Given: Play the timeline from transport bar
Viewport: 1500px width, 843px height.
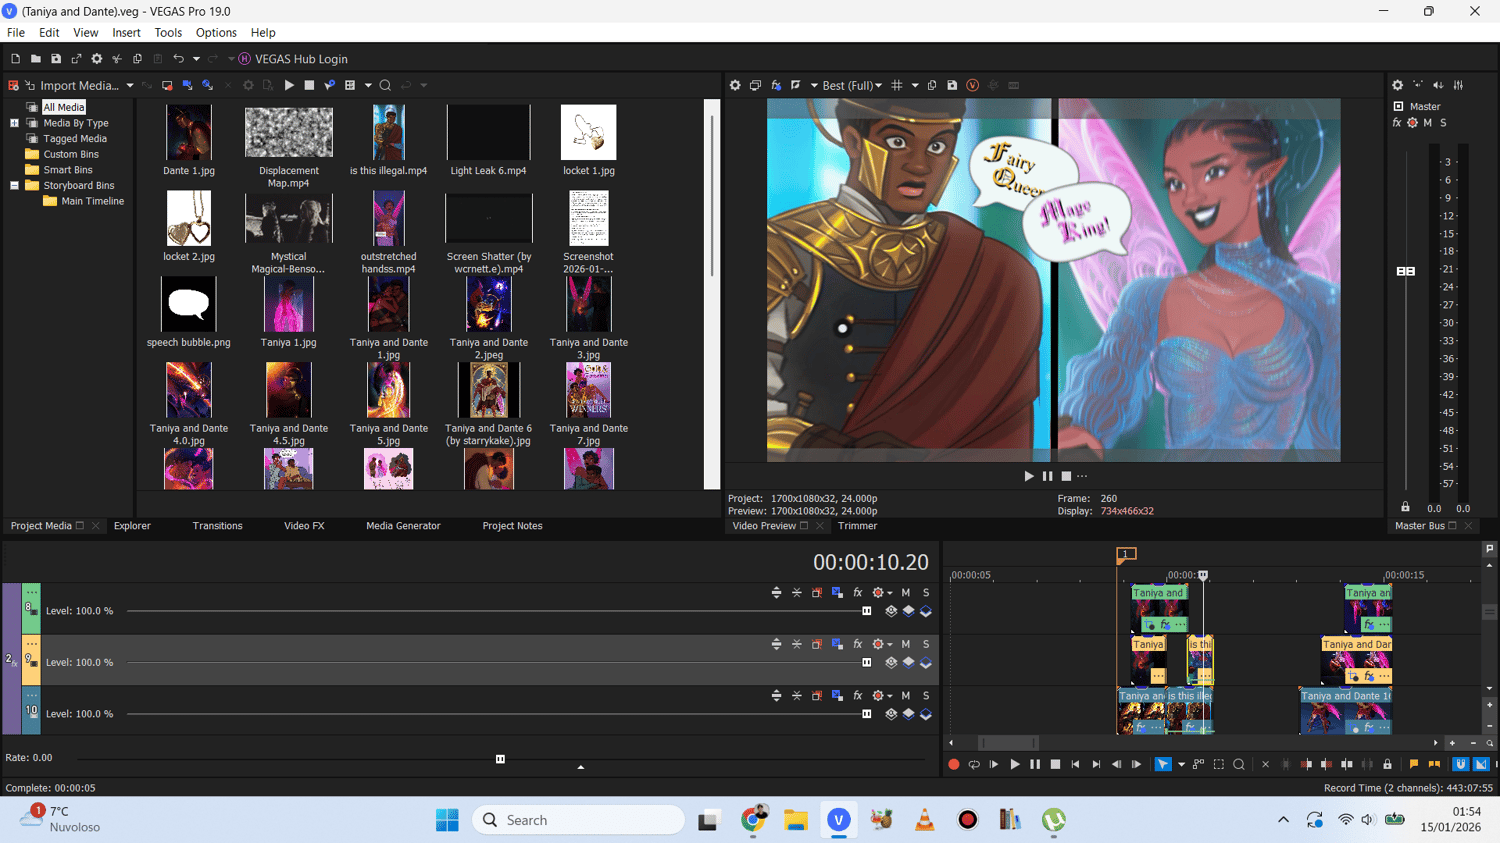Looking at the screenshot, I should click(x=1014, y=765).
